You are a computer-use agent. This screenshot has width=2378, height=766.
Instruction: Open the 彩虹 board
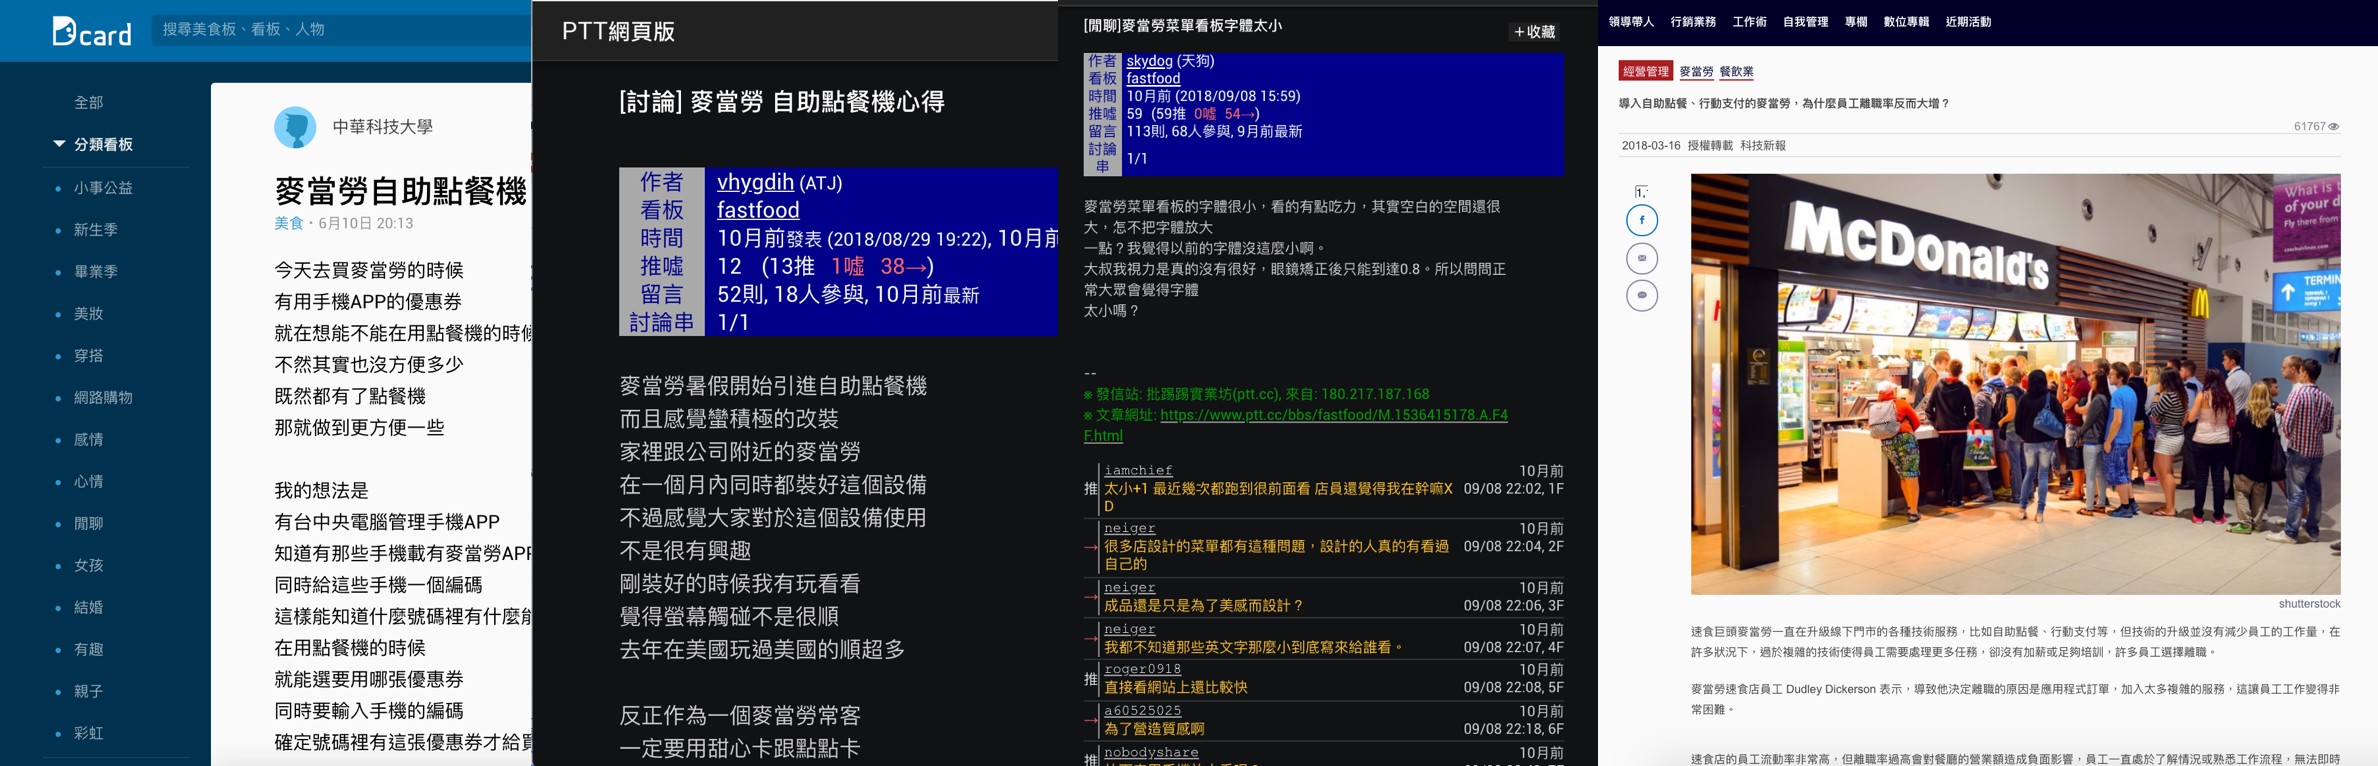click(88, 734)
